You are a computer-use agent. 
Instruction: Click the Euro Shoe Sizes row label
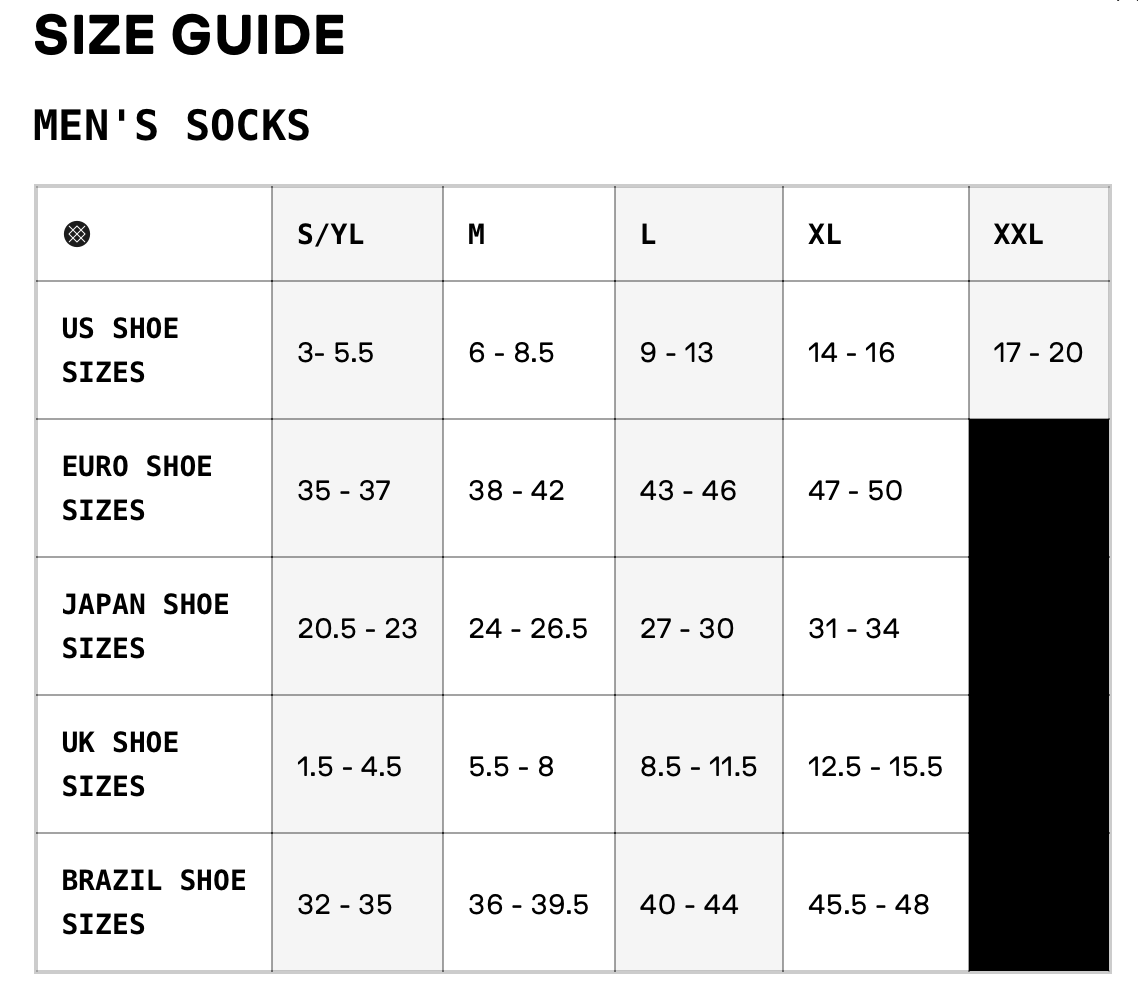pyautogui.click(x=137, y=488)
